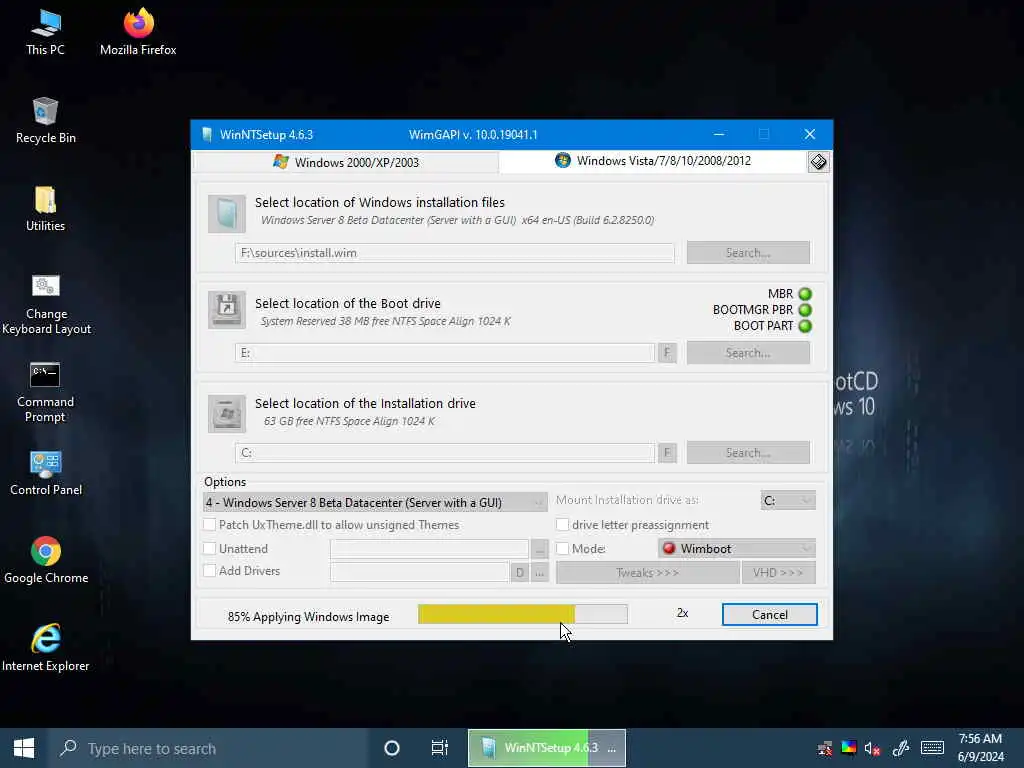
Task: Cancel the Windows image apply
Action: pos(769,615)
